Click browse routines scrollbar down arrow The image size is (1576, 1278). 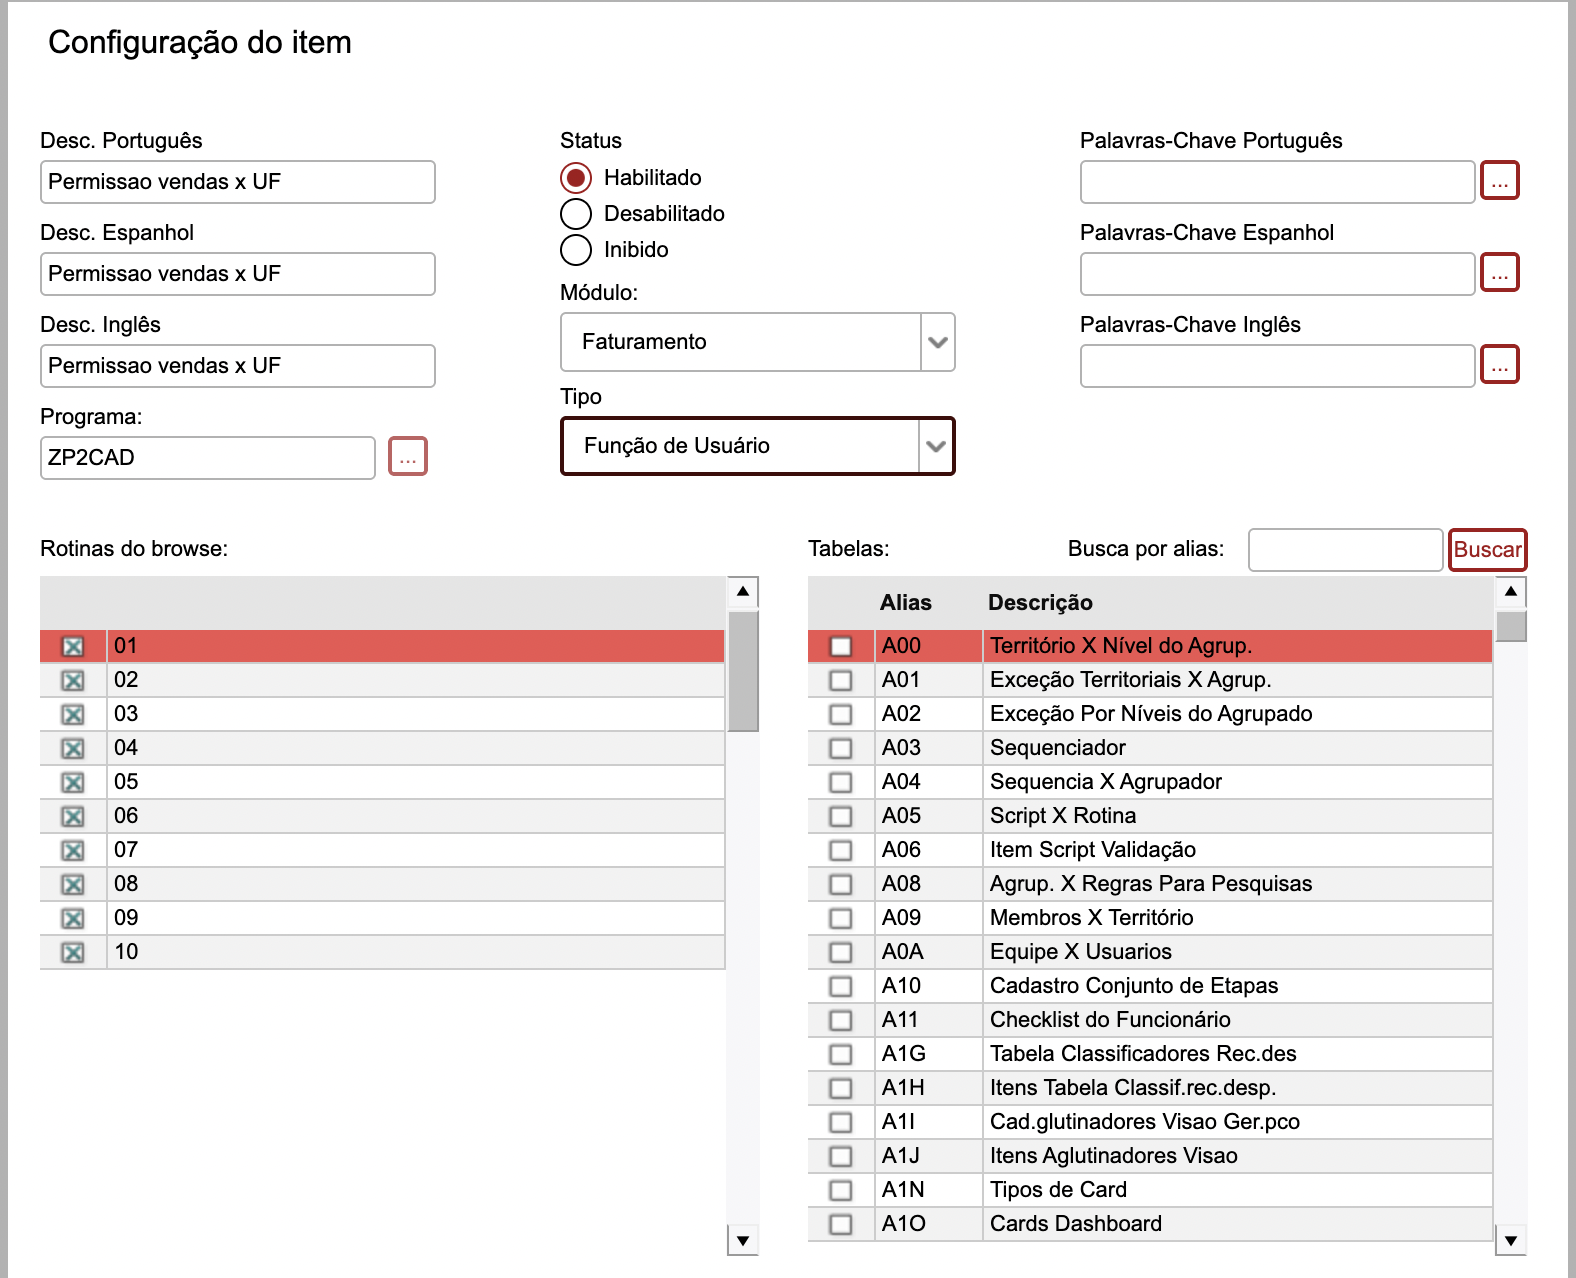743,1241
